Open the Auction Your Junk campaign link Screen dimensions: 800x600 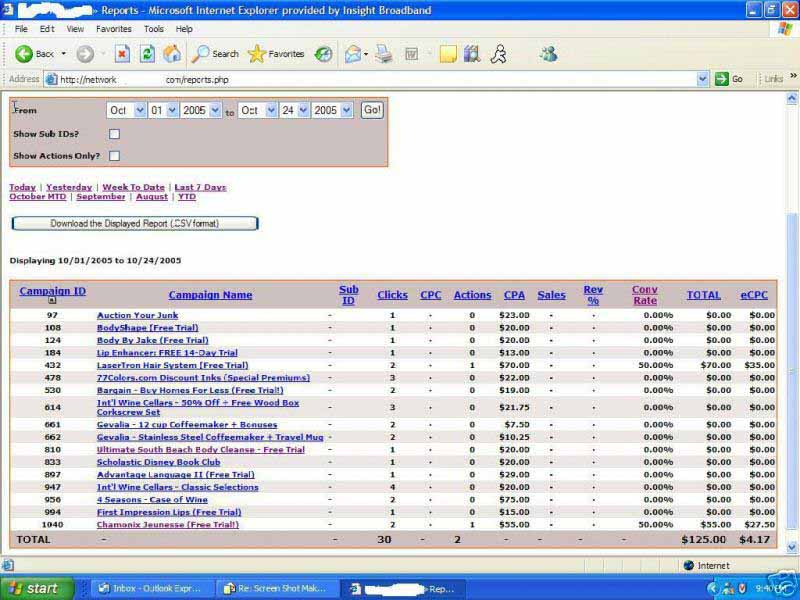click(137, 315)
